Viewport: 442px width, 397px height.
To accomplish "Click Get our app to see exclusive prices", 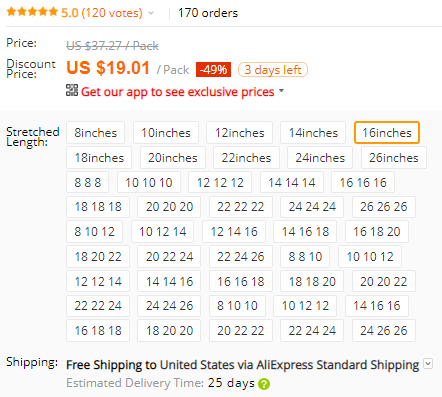I will (x=178, y=91).
